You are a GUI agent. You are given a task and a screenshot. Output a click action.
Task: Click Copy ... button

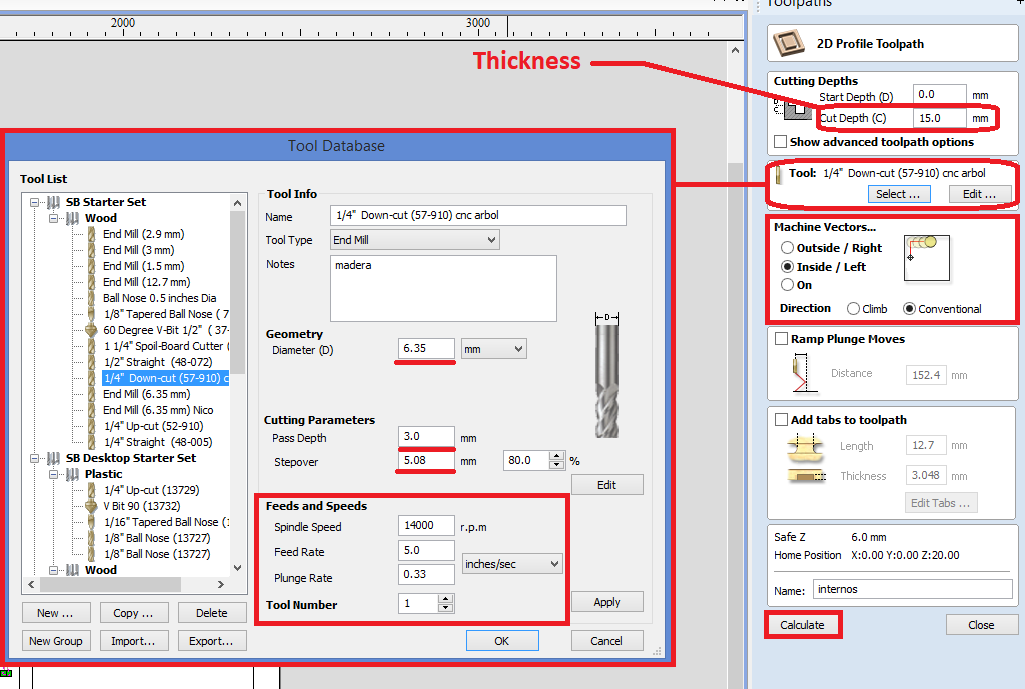(133, 613)
